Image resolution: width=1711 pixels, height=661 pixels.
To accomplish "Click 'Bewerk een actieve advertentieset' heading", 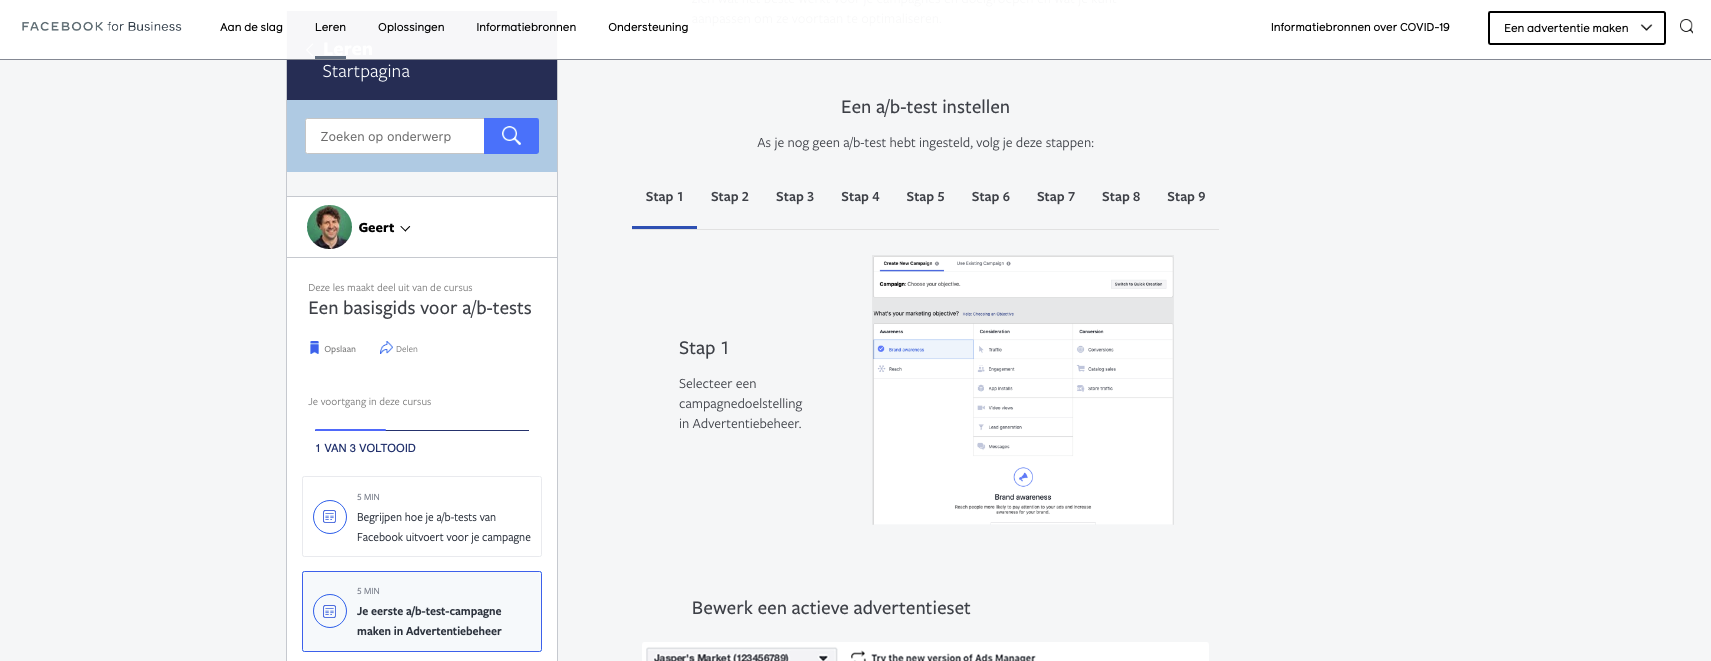I will click(831, 608).
